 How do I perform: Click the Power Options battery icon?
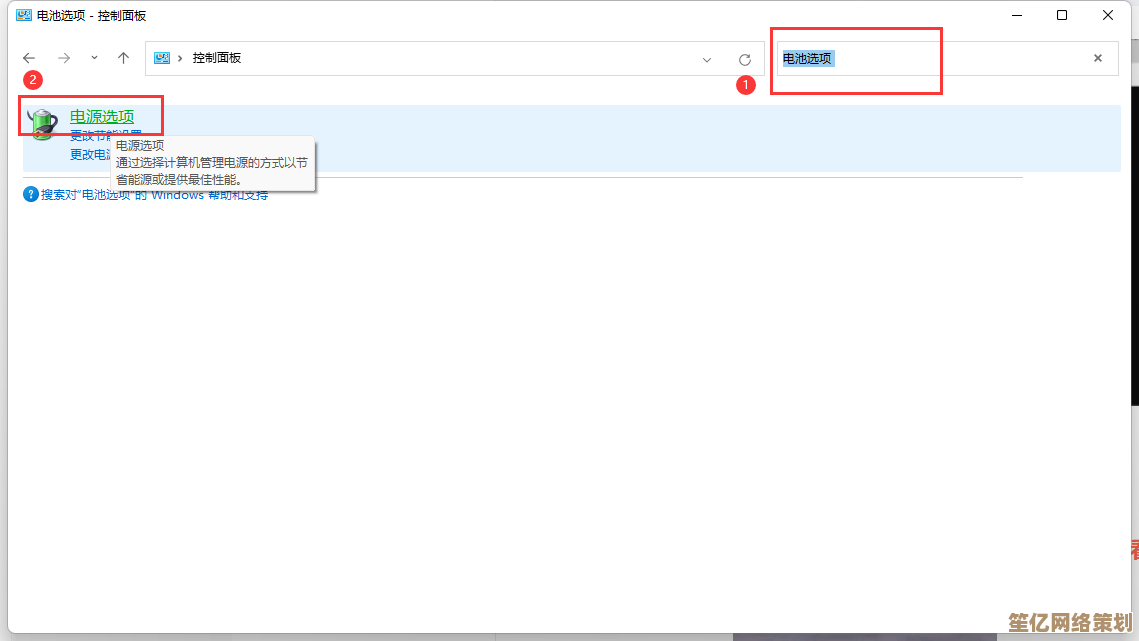(x=43, y=122)
